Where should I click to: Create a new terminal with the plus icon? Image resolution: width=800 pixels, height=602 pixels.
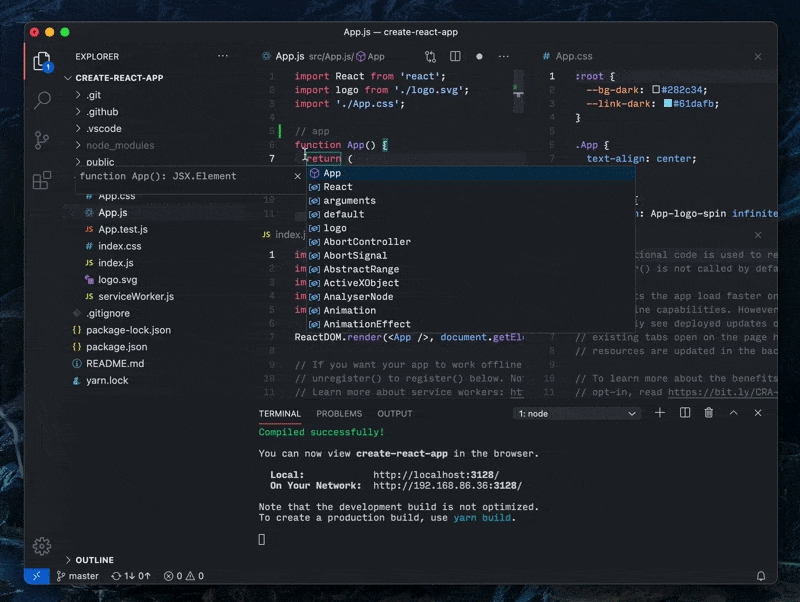point(660,413)
